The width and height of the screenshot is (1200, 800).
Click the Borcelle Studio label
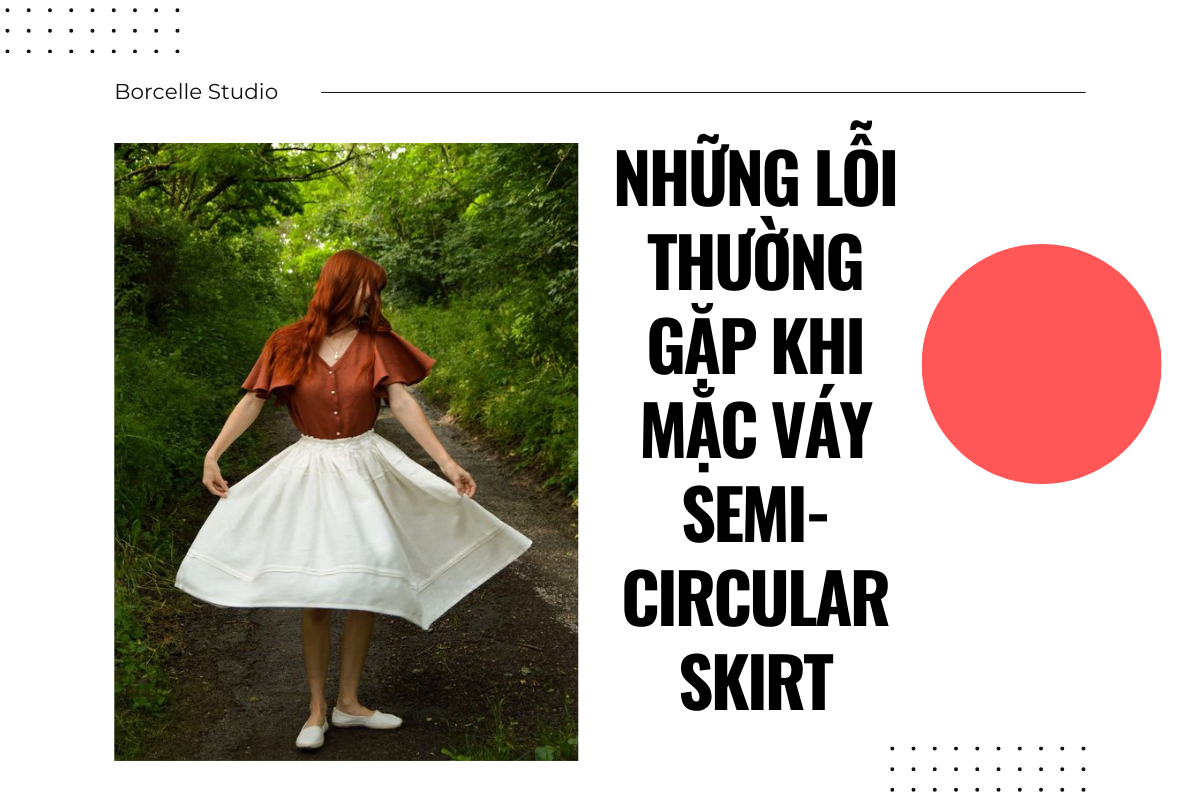pos(196,92)
